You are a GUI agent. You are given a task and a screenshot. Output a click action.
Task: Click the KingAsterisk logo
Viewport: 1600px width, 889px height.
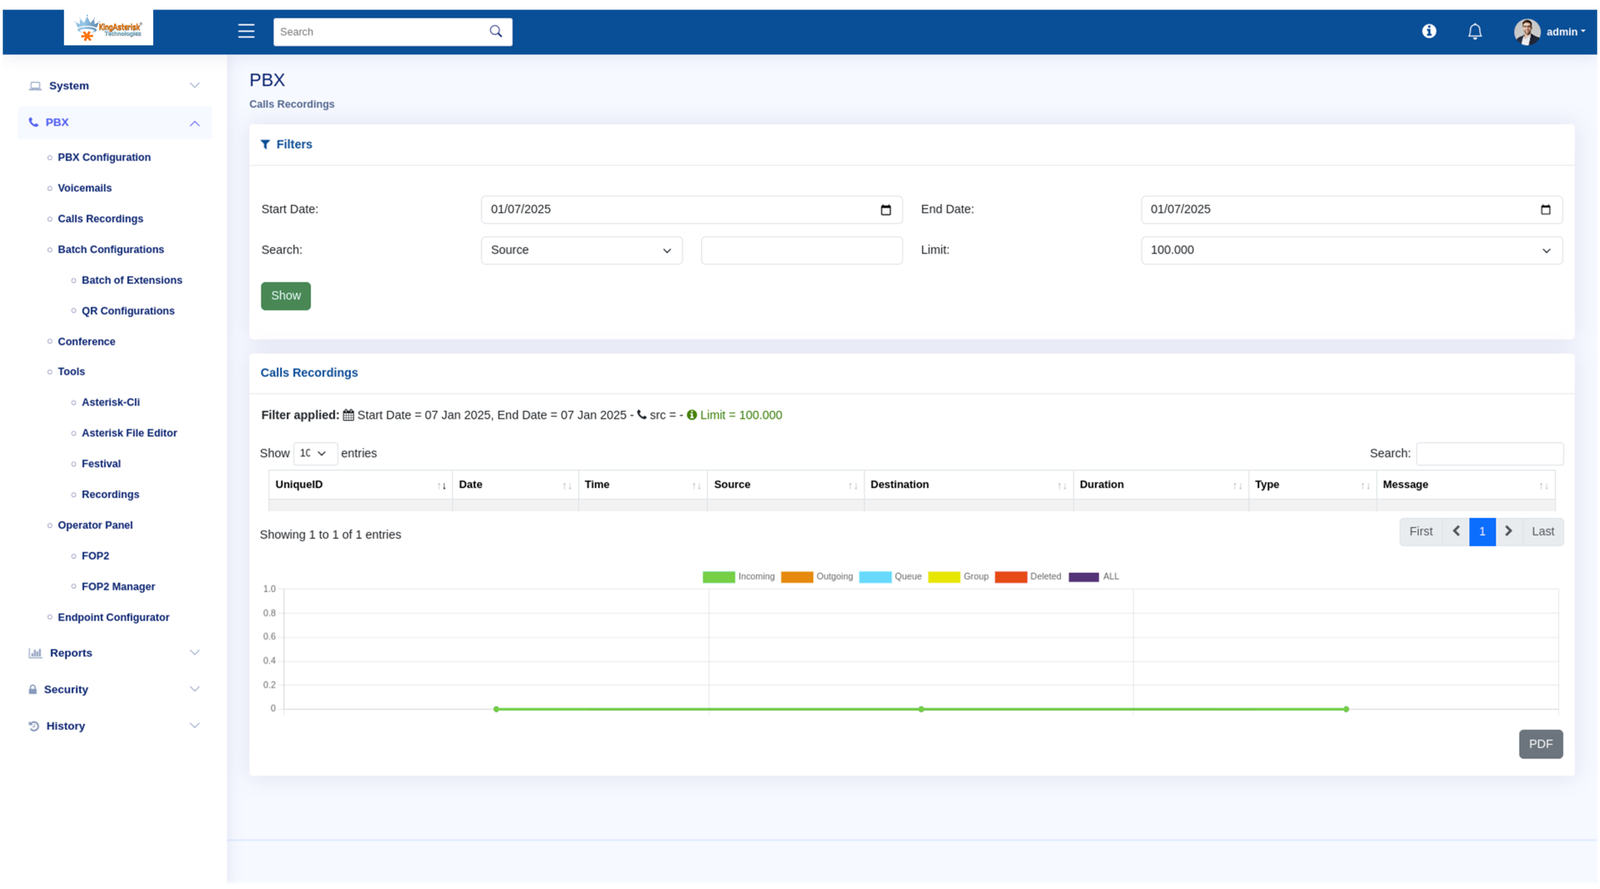109,28
